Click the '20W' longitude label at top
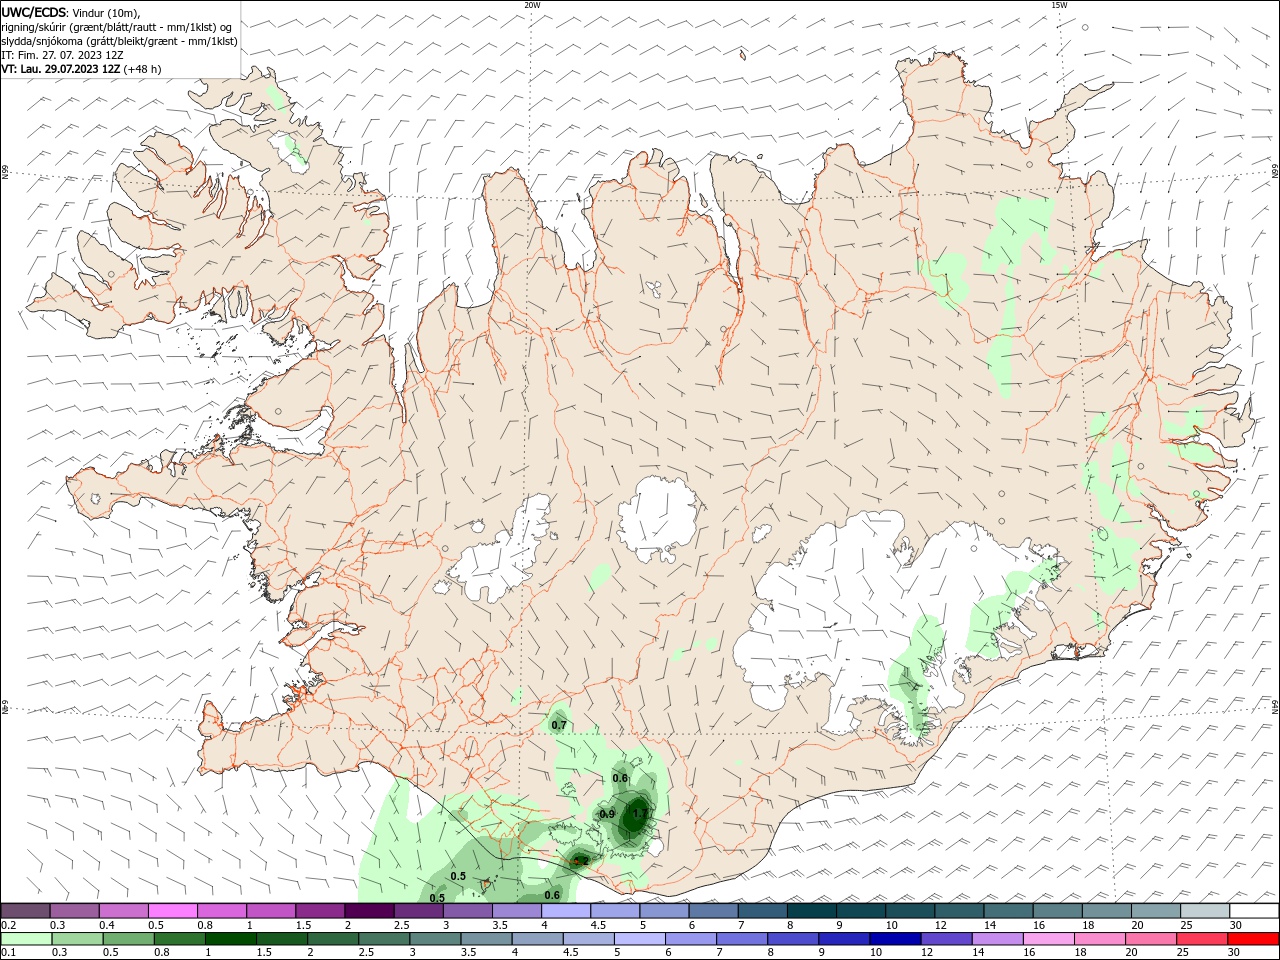 (532, 5)
